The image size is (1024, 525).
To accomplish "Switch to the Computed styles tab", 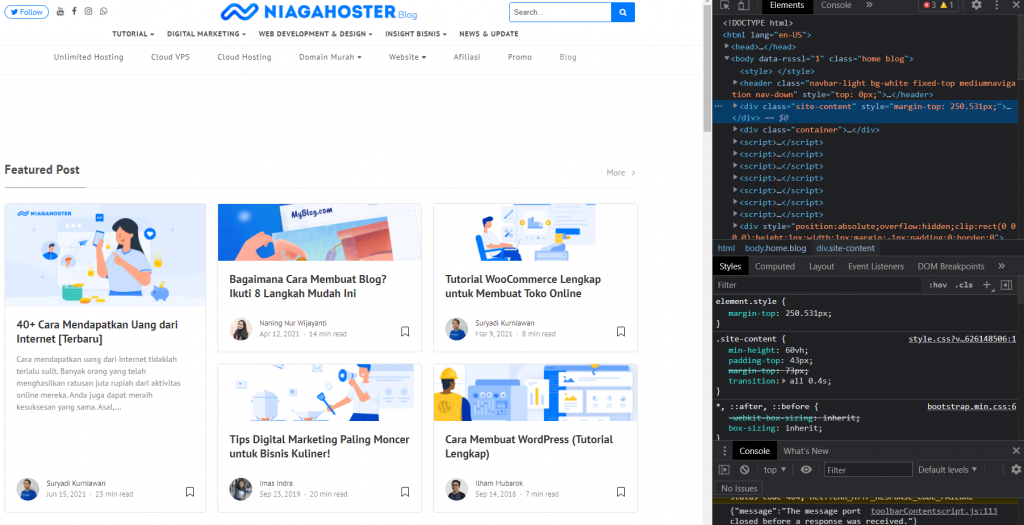I will pos(775,266).
